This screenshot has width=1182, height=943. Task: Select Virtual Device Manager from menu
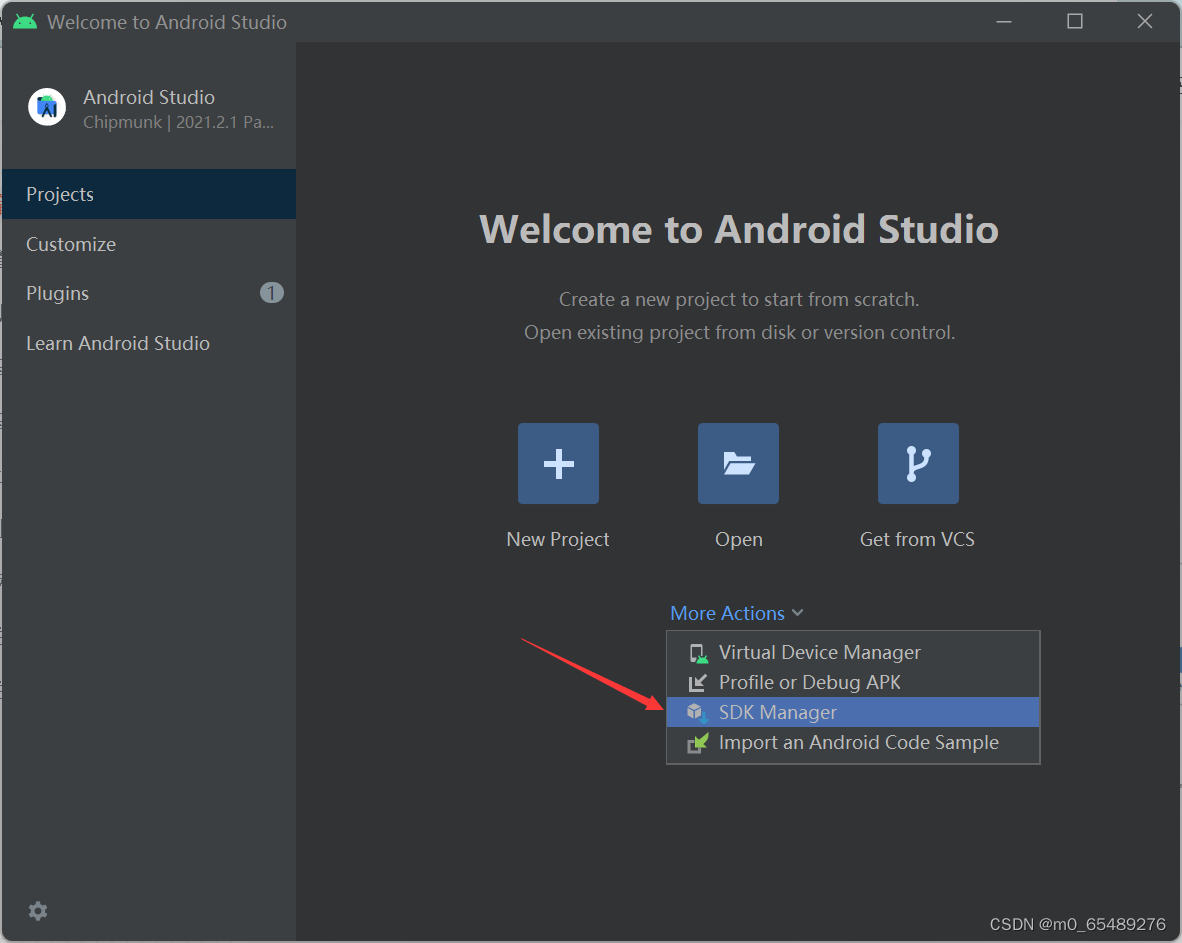pos(853,653)
